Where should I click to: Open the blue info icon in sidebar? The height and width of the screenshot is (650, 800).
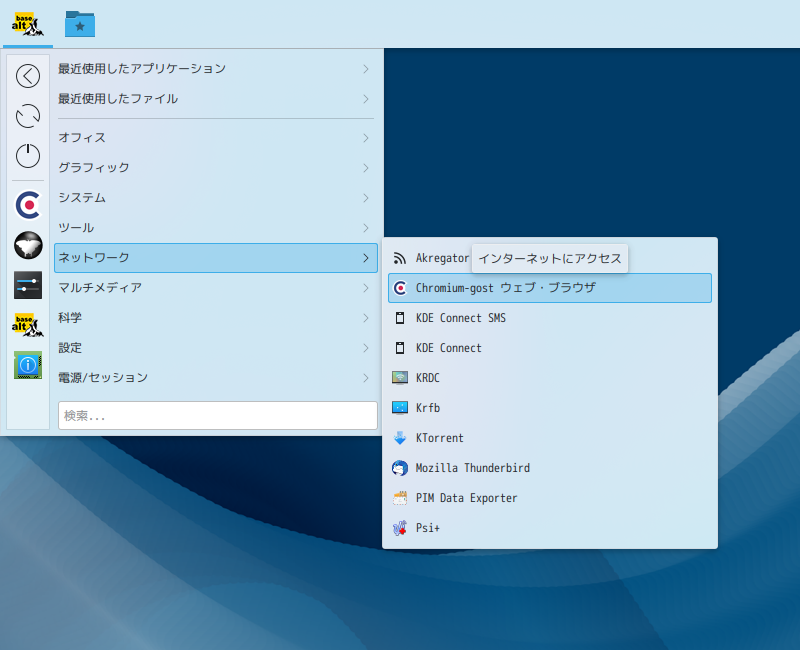coord(28,365)
